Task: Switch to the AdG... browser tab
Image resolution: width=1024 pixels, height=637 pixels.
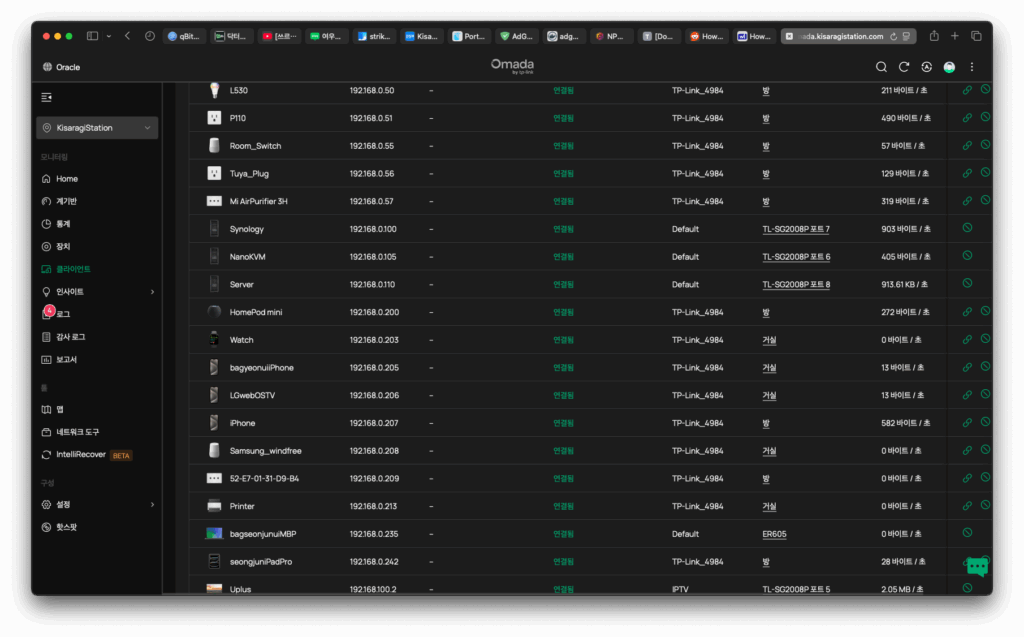Action: [x=517, y=36]
